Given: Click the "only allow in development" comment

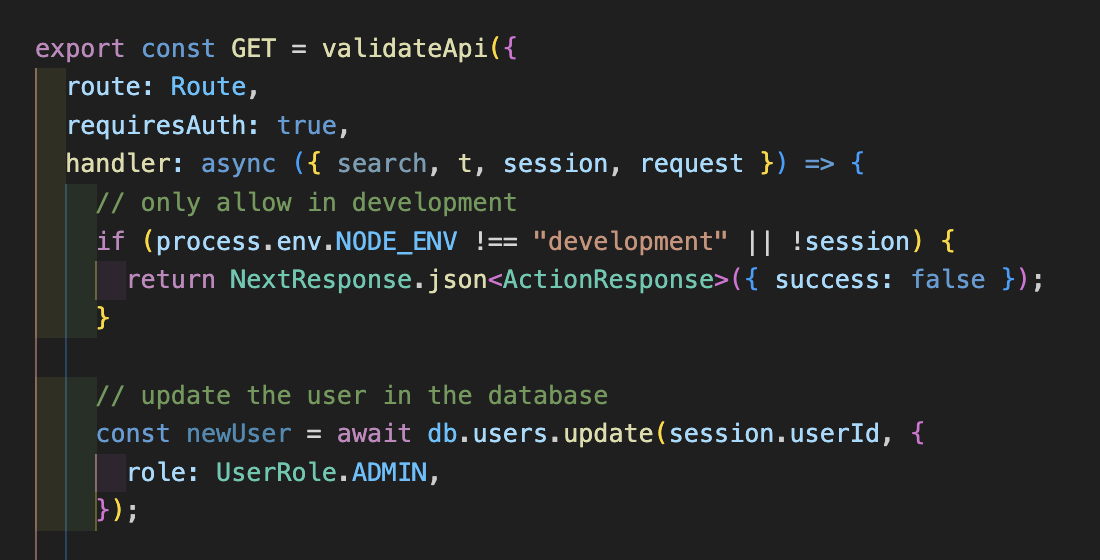Looking at the screenshot, I should 307,202.
